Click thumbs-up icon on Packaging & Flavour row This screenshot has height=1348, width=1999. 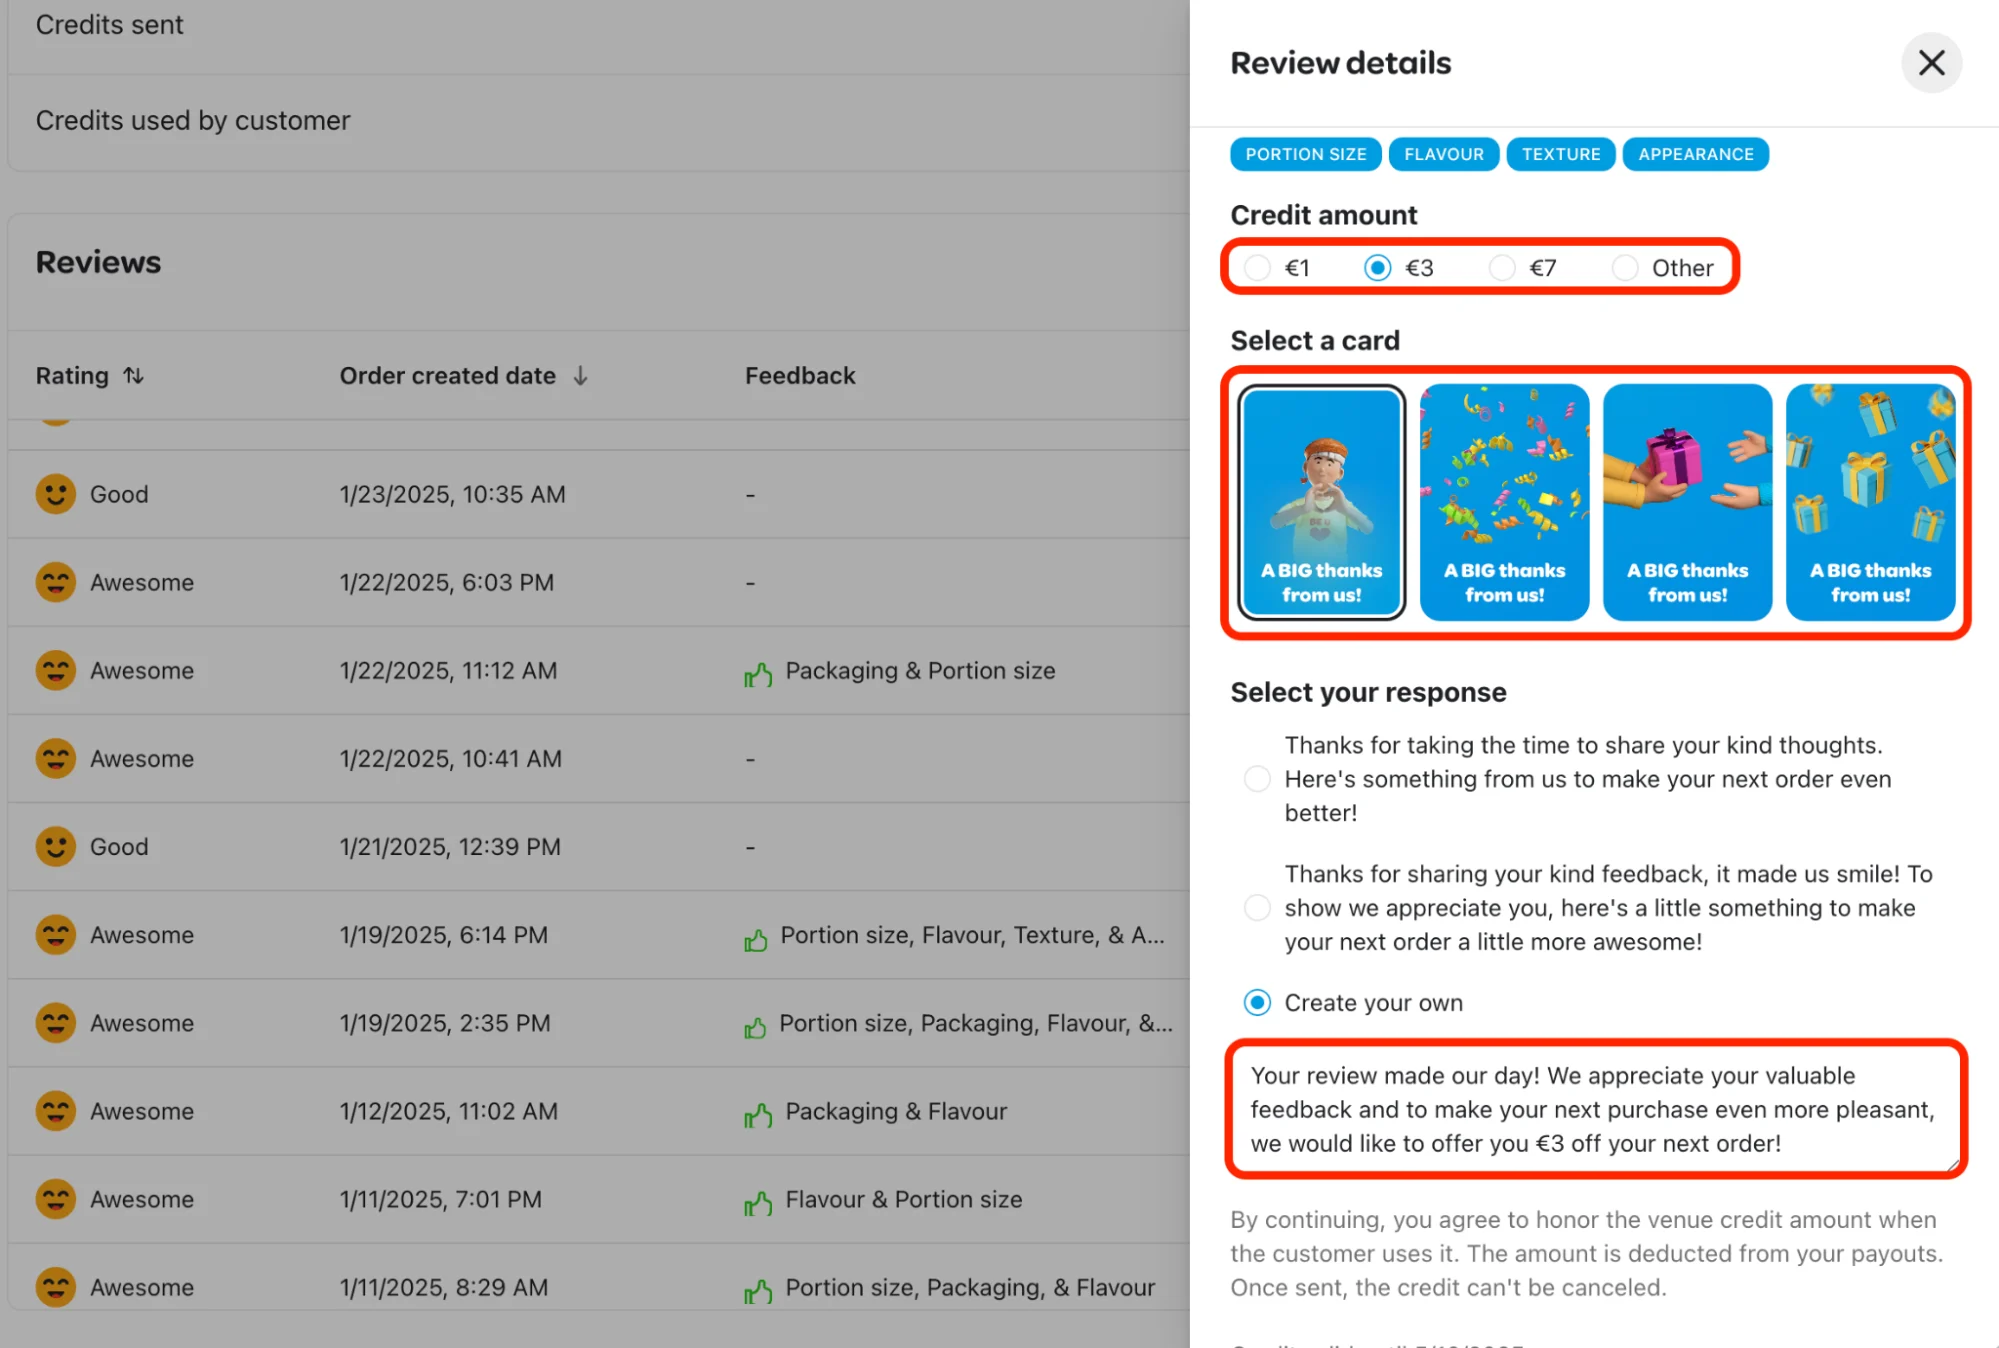(758, 1115)
